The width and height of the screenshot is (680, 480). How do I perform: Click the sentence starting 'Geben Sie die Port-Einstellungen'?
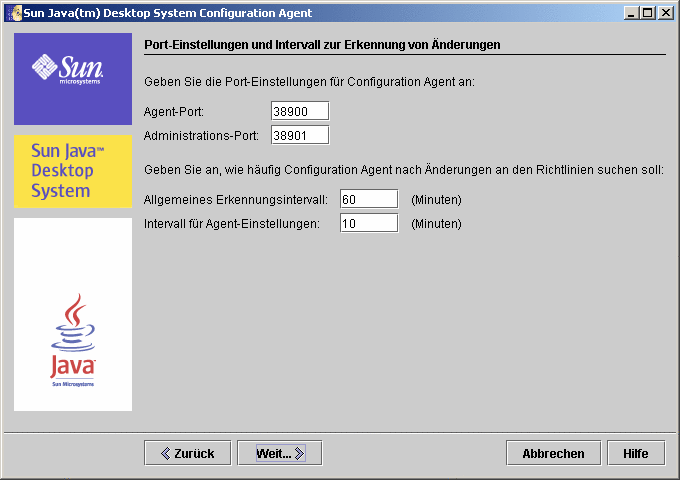[x=309, y=82]
